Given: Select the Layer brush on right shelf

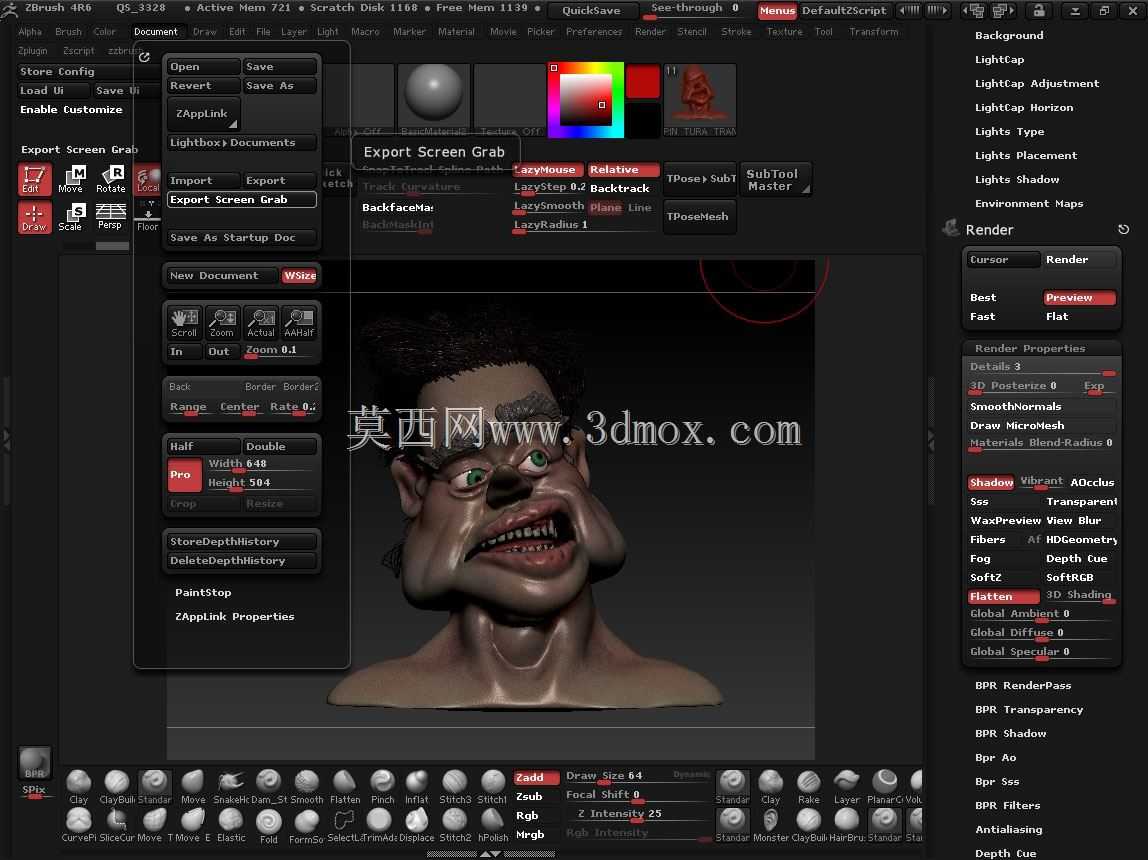Looking at the screenshot, I should pyautogui.click(x=846, y=787).
